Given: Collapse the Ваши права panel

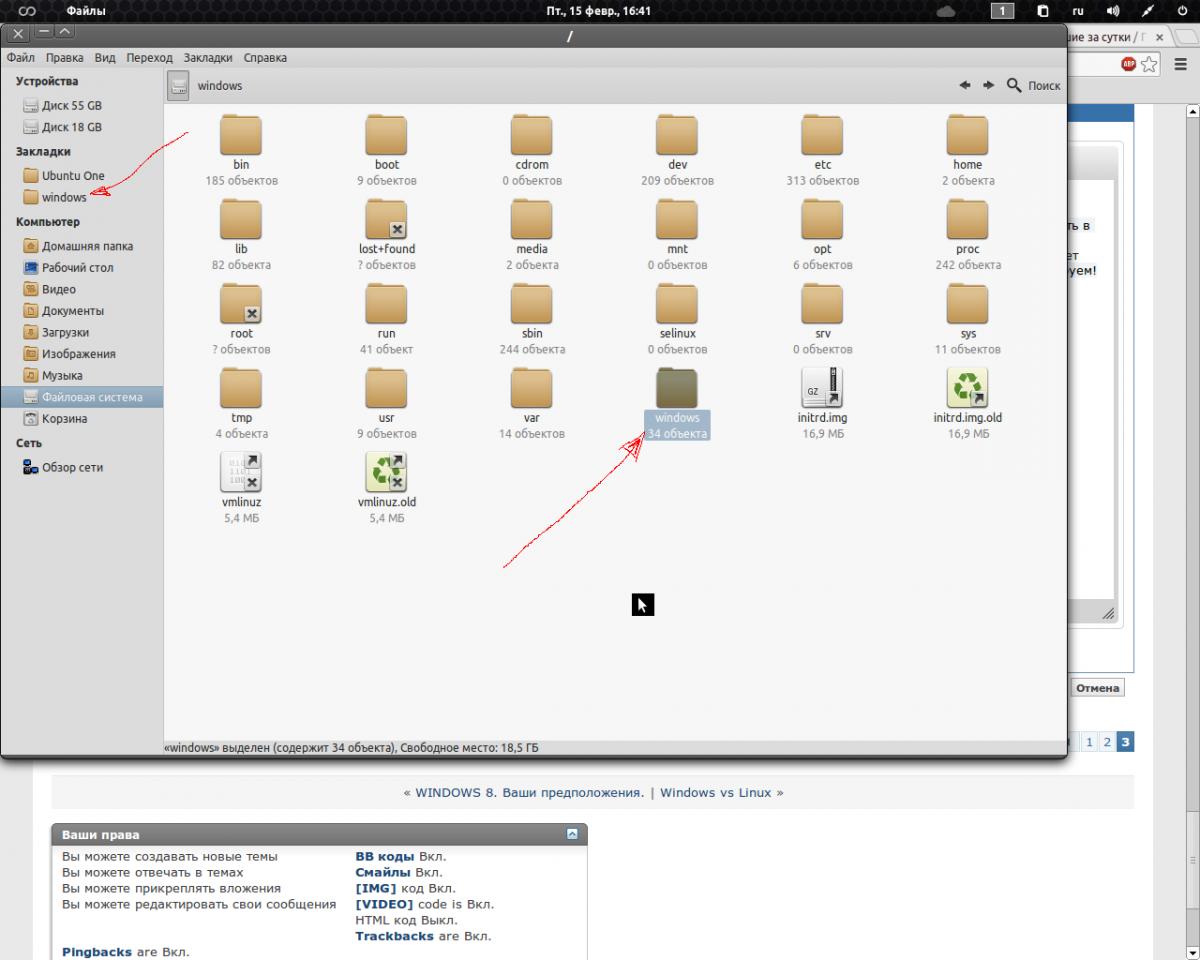Looking at the screenshot, I should pos(572,834).
